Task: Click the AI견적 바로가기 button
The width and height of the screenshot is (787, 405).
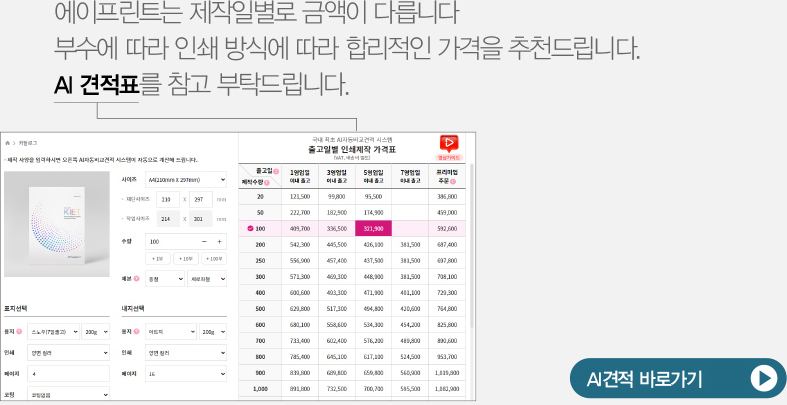Action: 678,378
